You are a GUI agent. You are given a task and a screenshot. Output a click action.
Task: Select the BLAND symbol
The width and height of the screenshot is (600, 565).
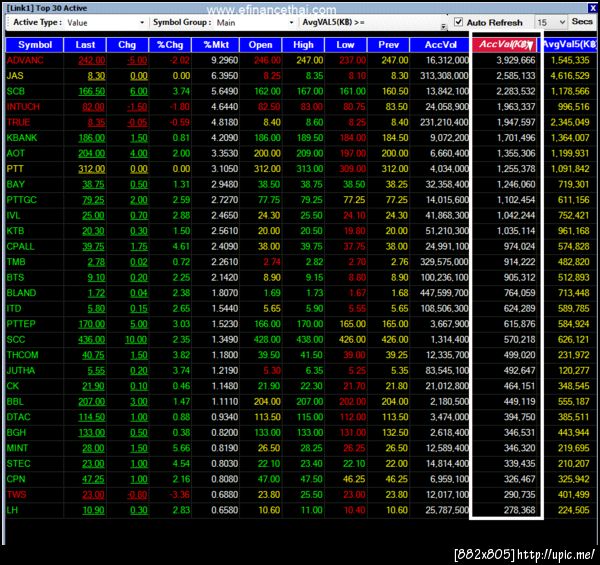[21, 293]
